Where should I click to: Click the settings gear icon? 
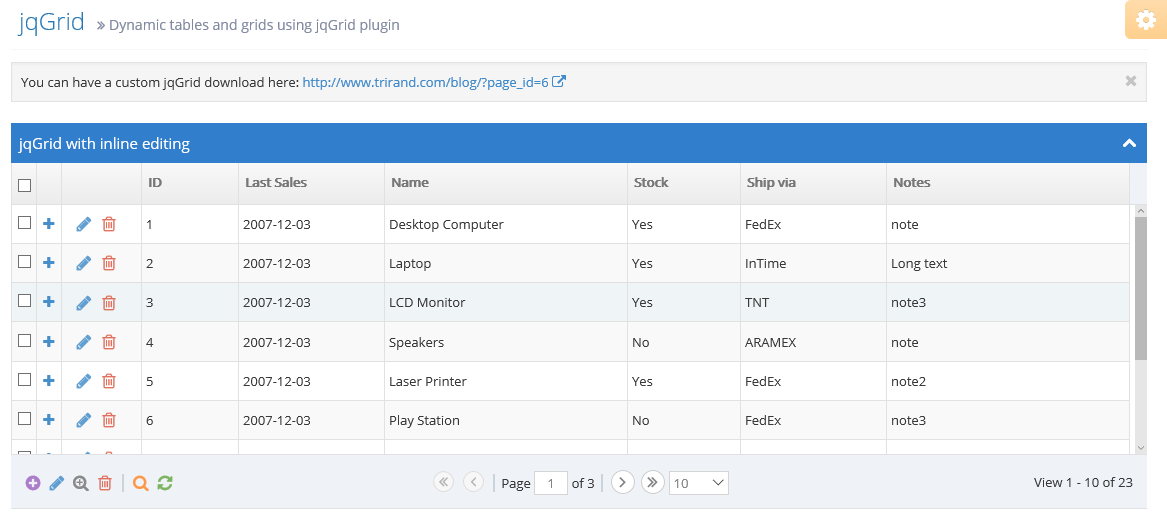tap(1143, 20)
